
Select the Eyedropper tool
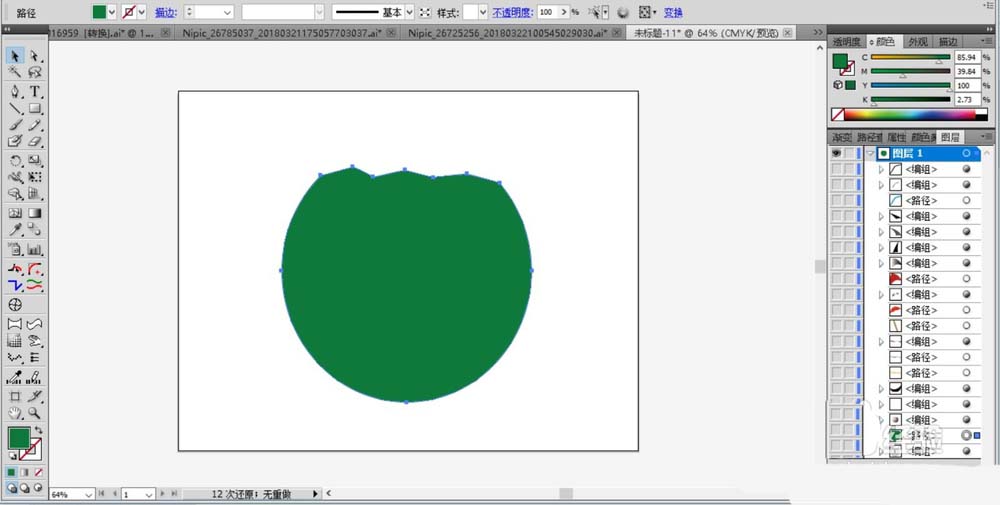coord(15,230)
